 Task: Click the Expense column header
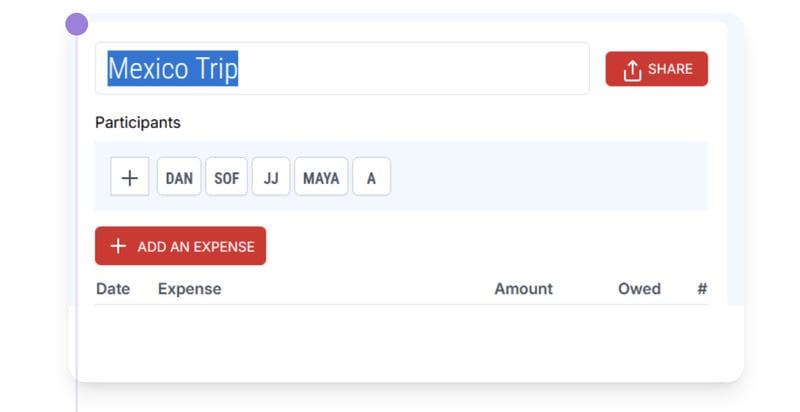click(x=189, y=289)
